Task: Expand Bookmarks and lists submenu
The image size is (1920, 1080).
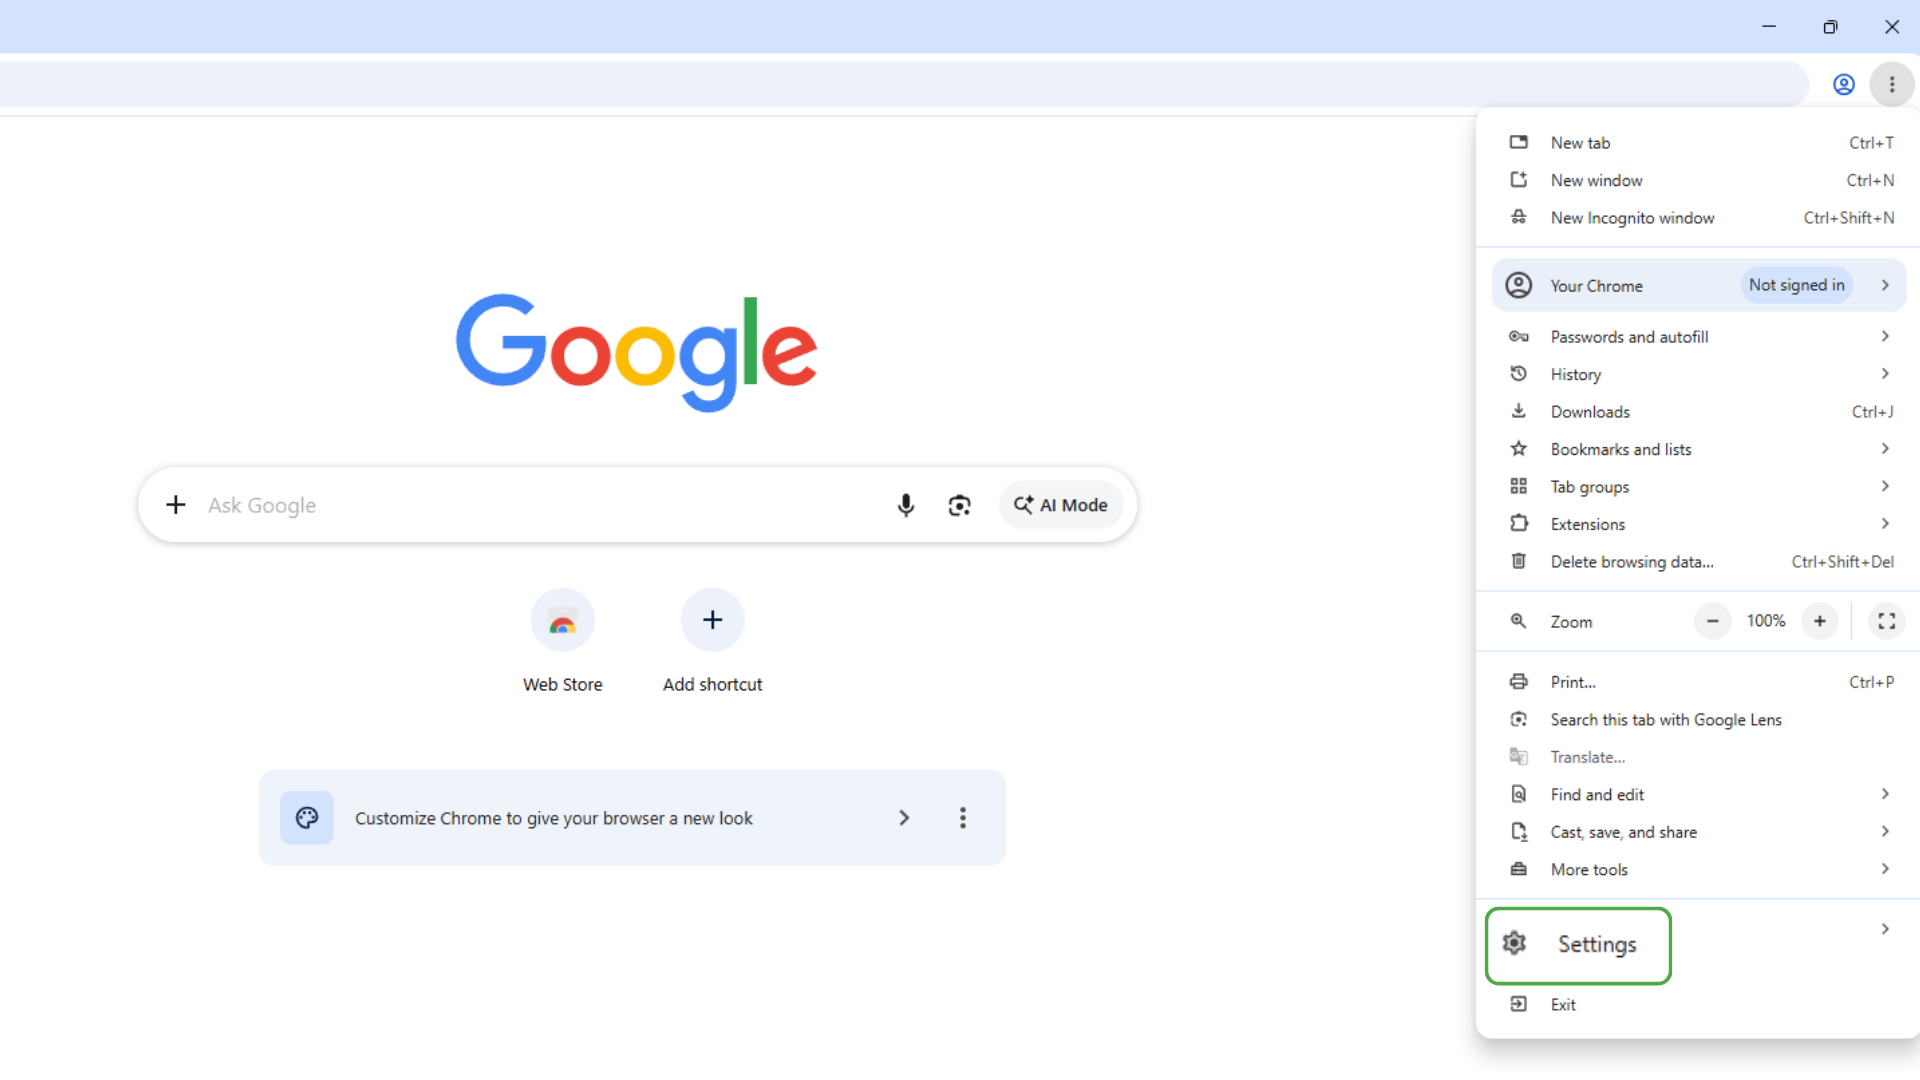Action: click(x=1699, y=449)
